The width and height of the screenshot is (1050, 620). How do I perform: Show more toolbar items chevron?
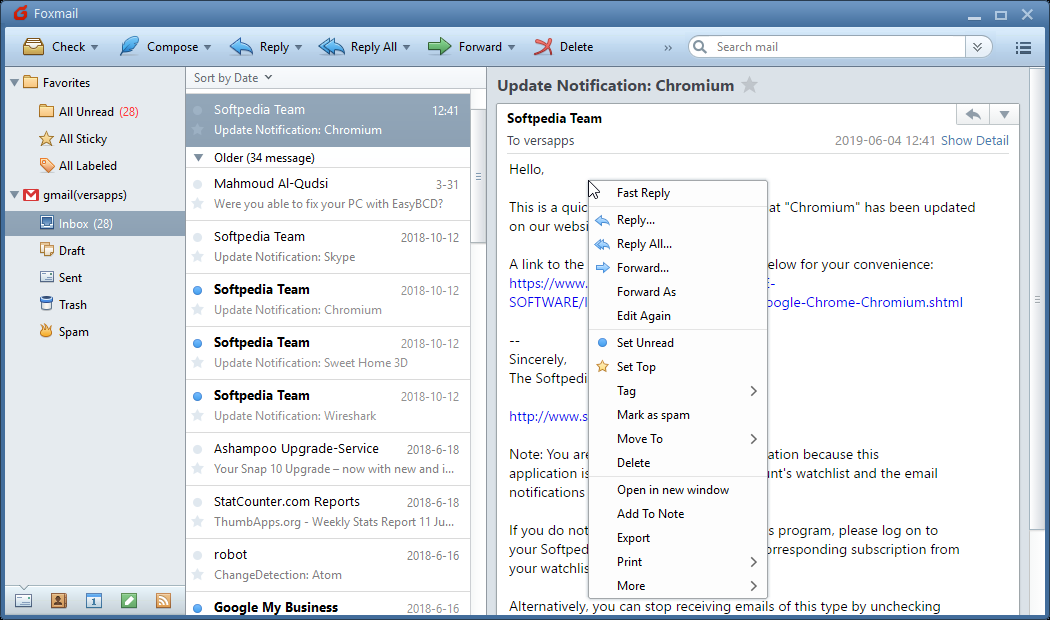pos(668,48)
